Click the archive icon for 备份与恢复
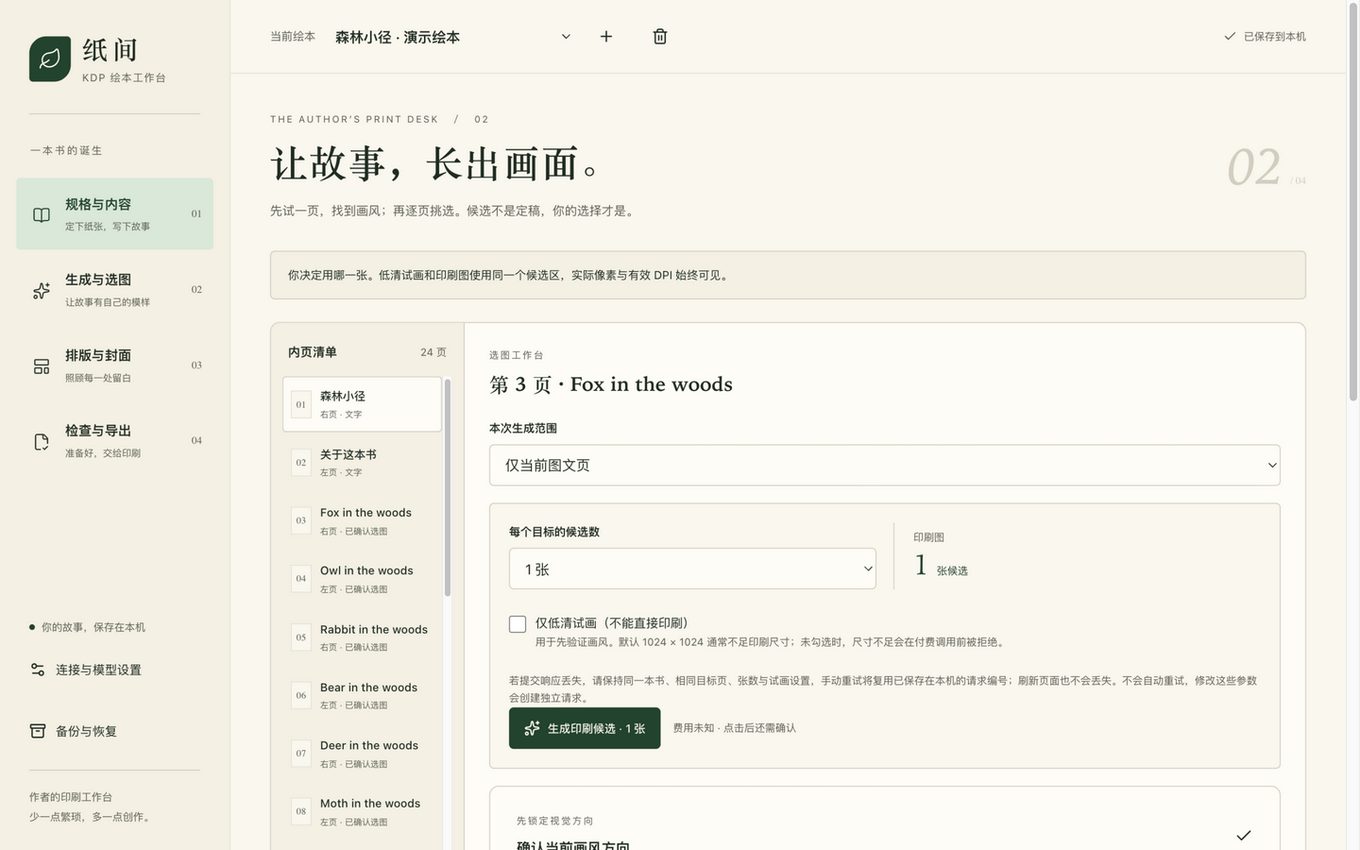Image resolution: width=1360 pixels, height=850 pixels. pos(38,731)
